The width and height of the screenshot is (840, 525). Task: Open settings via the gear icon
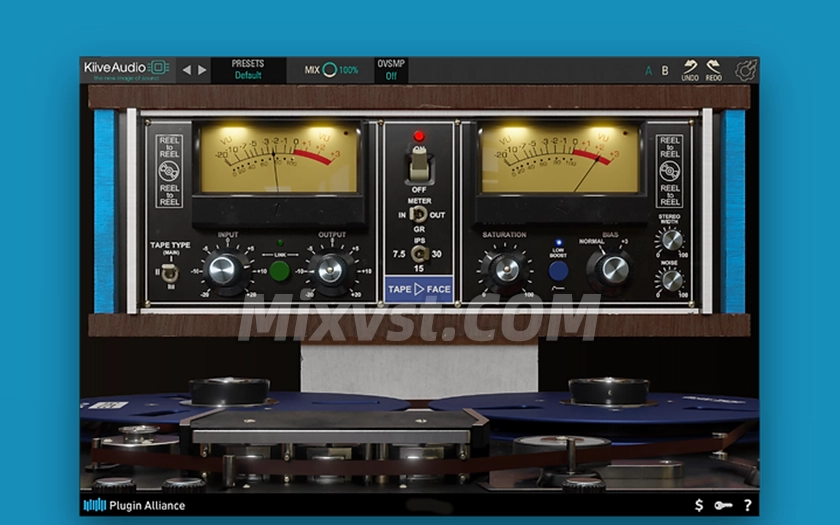(746, 70)
